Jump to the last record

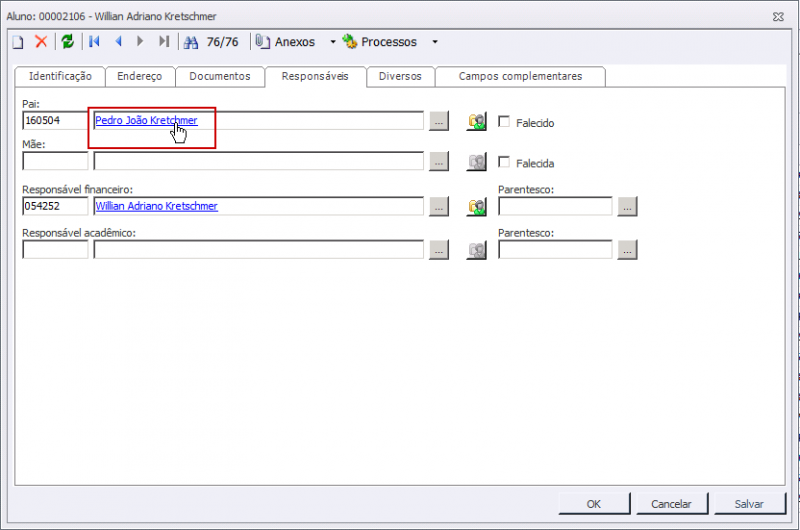[x=164, y=42]
